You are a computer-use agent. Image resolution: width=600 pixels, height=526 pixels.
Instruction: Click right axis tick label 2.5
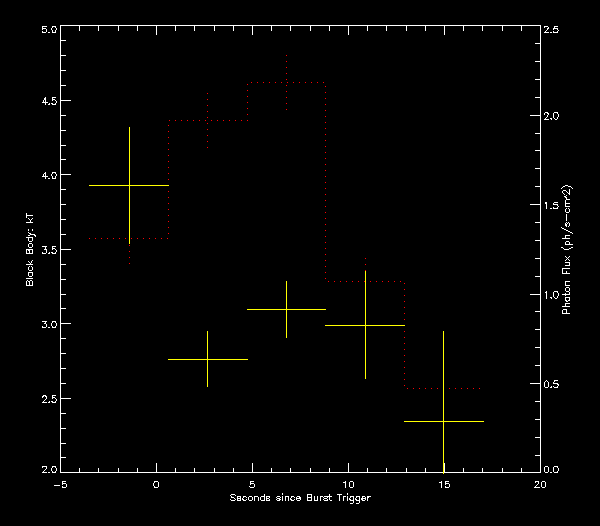click(x=551, y=30)
